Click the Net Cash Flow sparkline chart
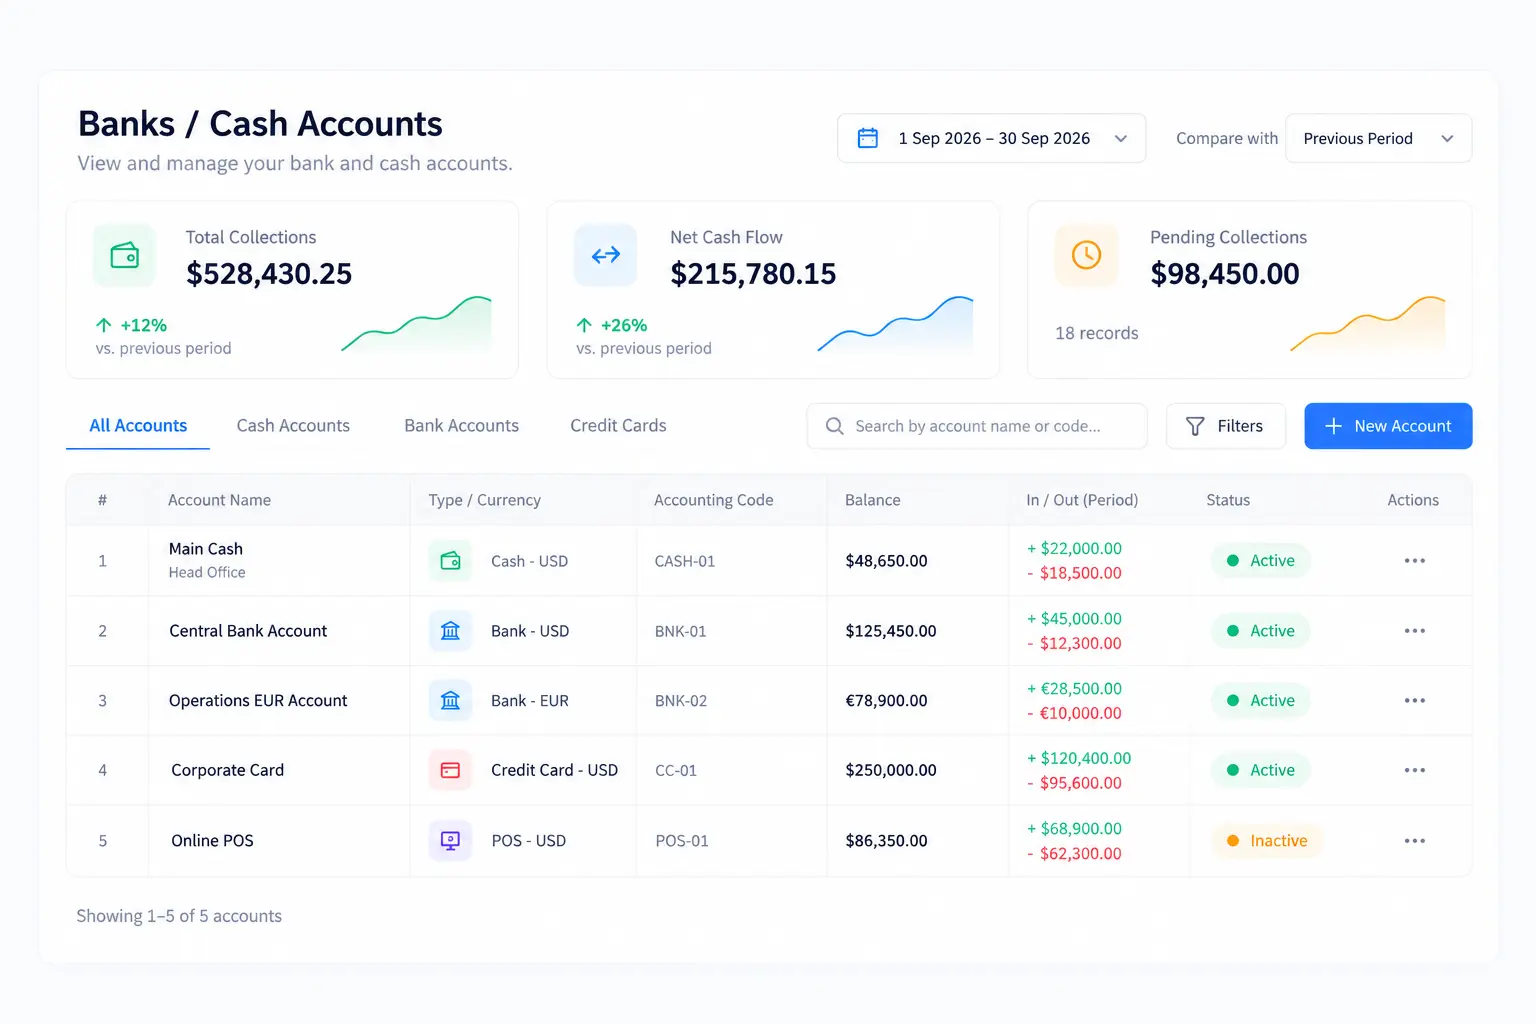Image resolution: width=1536 pixels, height=1024 pixels. click(895, 323)
